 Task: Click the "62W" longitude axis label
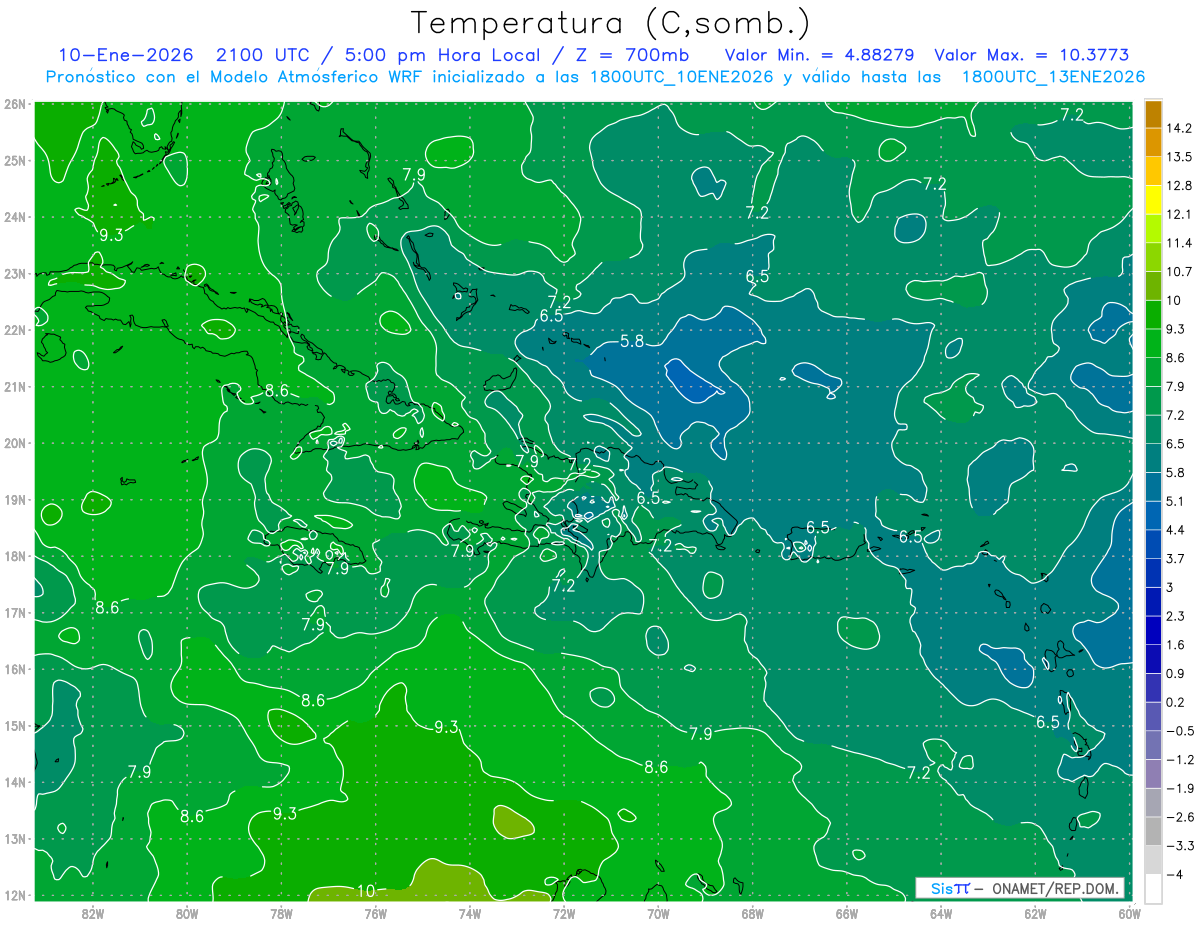1034,912
